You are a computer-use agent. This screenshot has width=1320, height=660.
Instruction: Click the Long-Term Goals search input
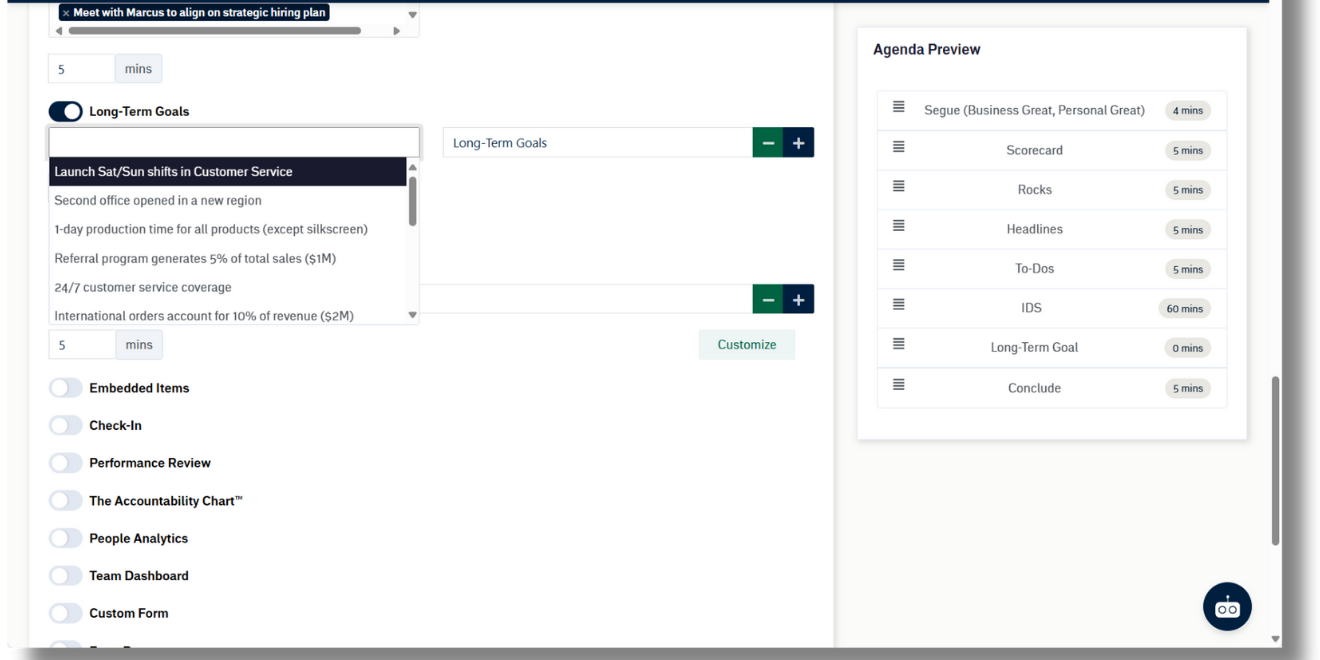point(234,142)
